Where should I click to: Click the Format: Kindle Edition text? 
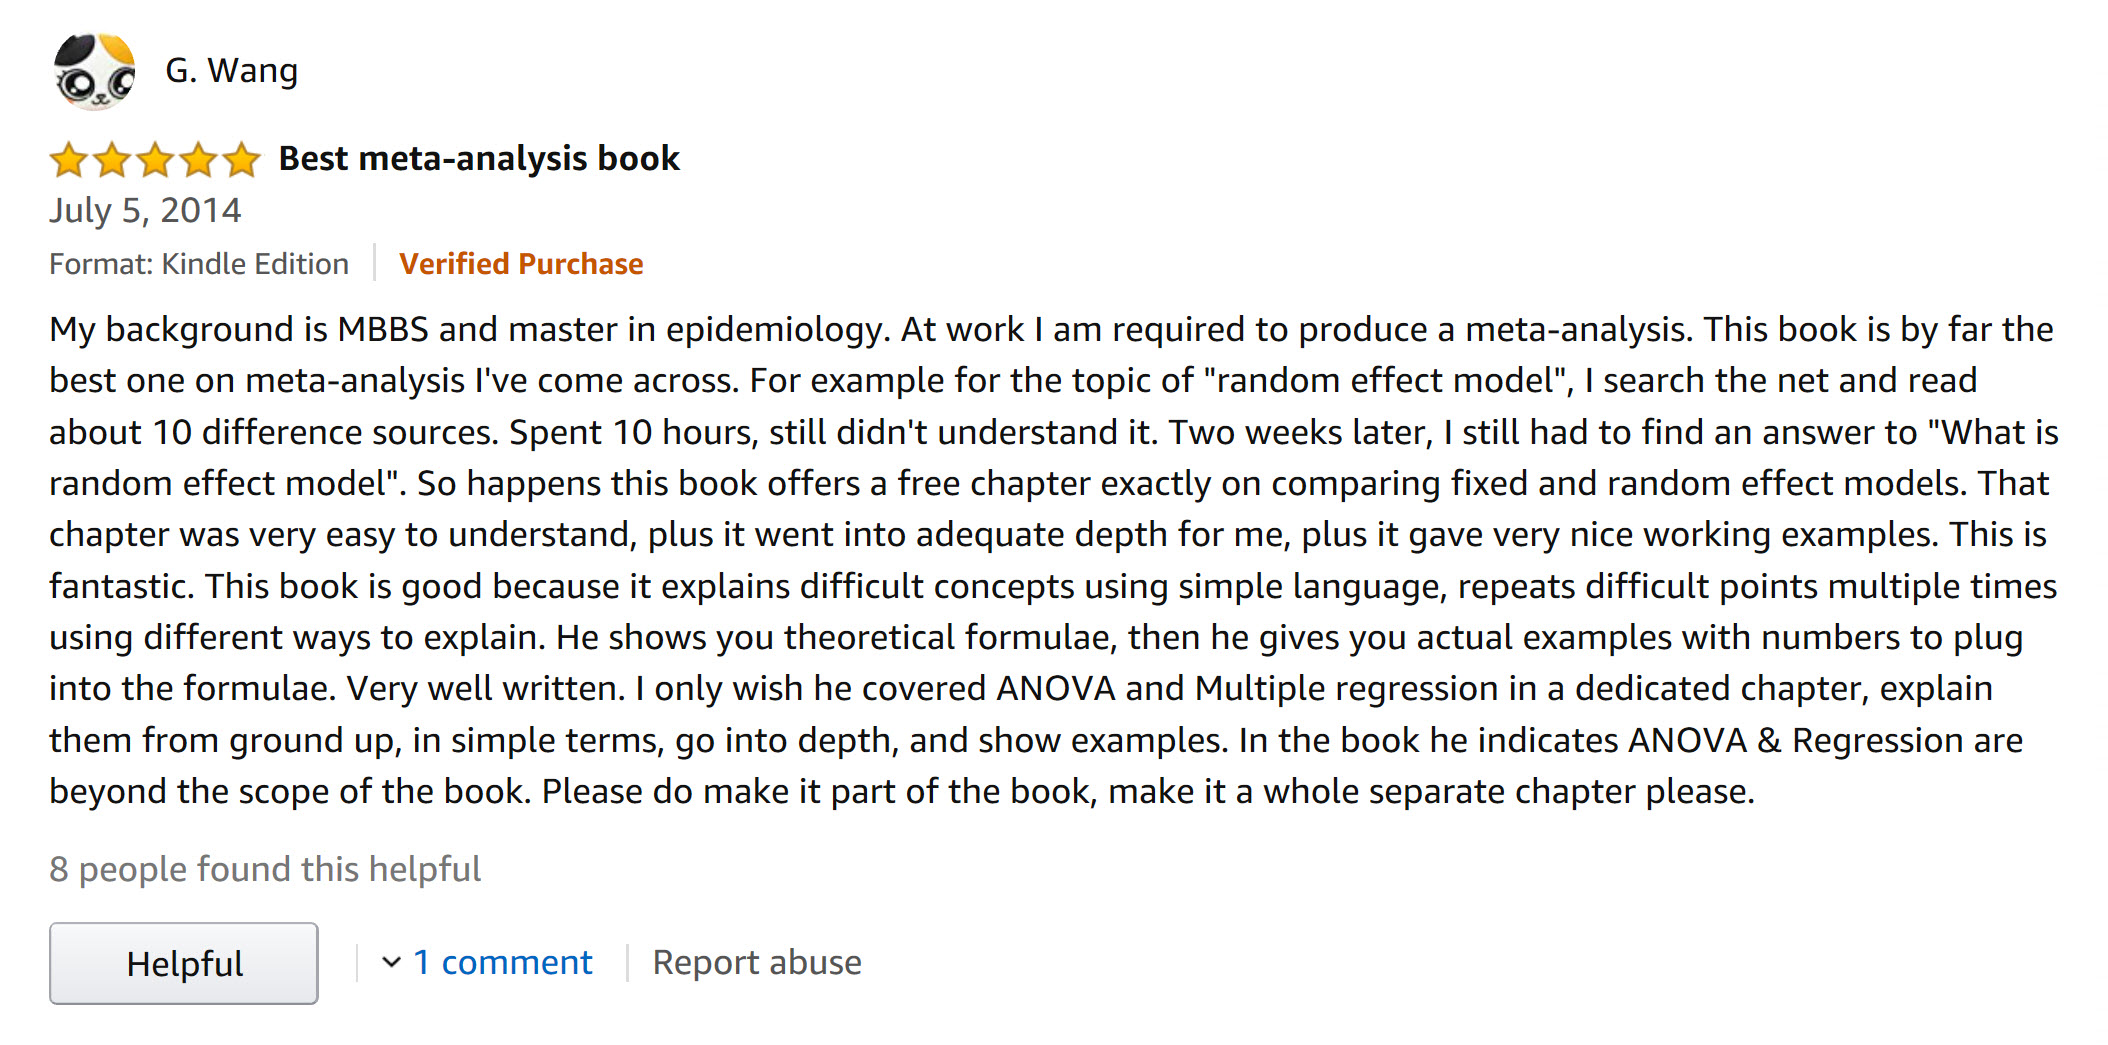(199, 264)
